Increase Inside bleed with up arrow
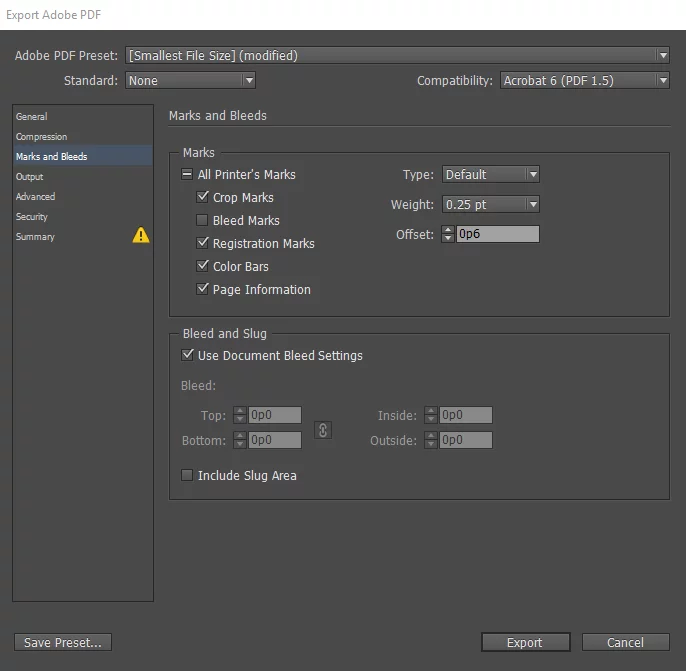The width and height of the screenshot is (686, 671). click(x=431, y=411)
